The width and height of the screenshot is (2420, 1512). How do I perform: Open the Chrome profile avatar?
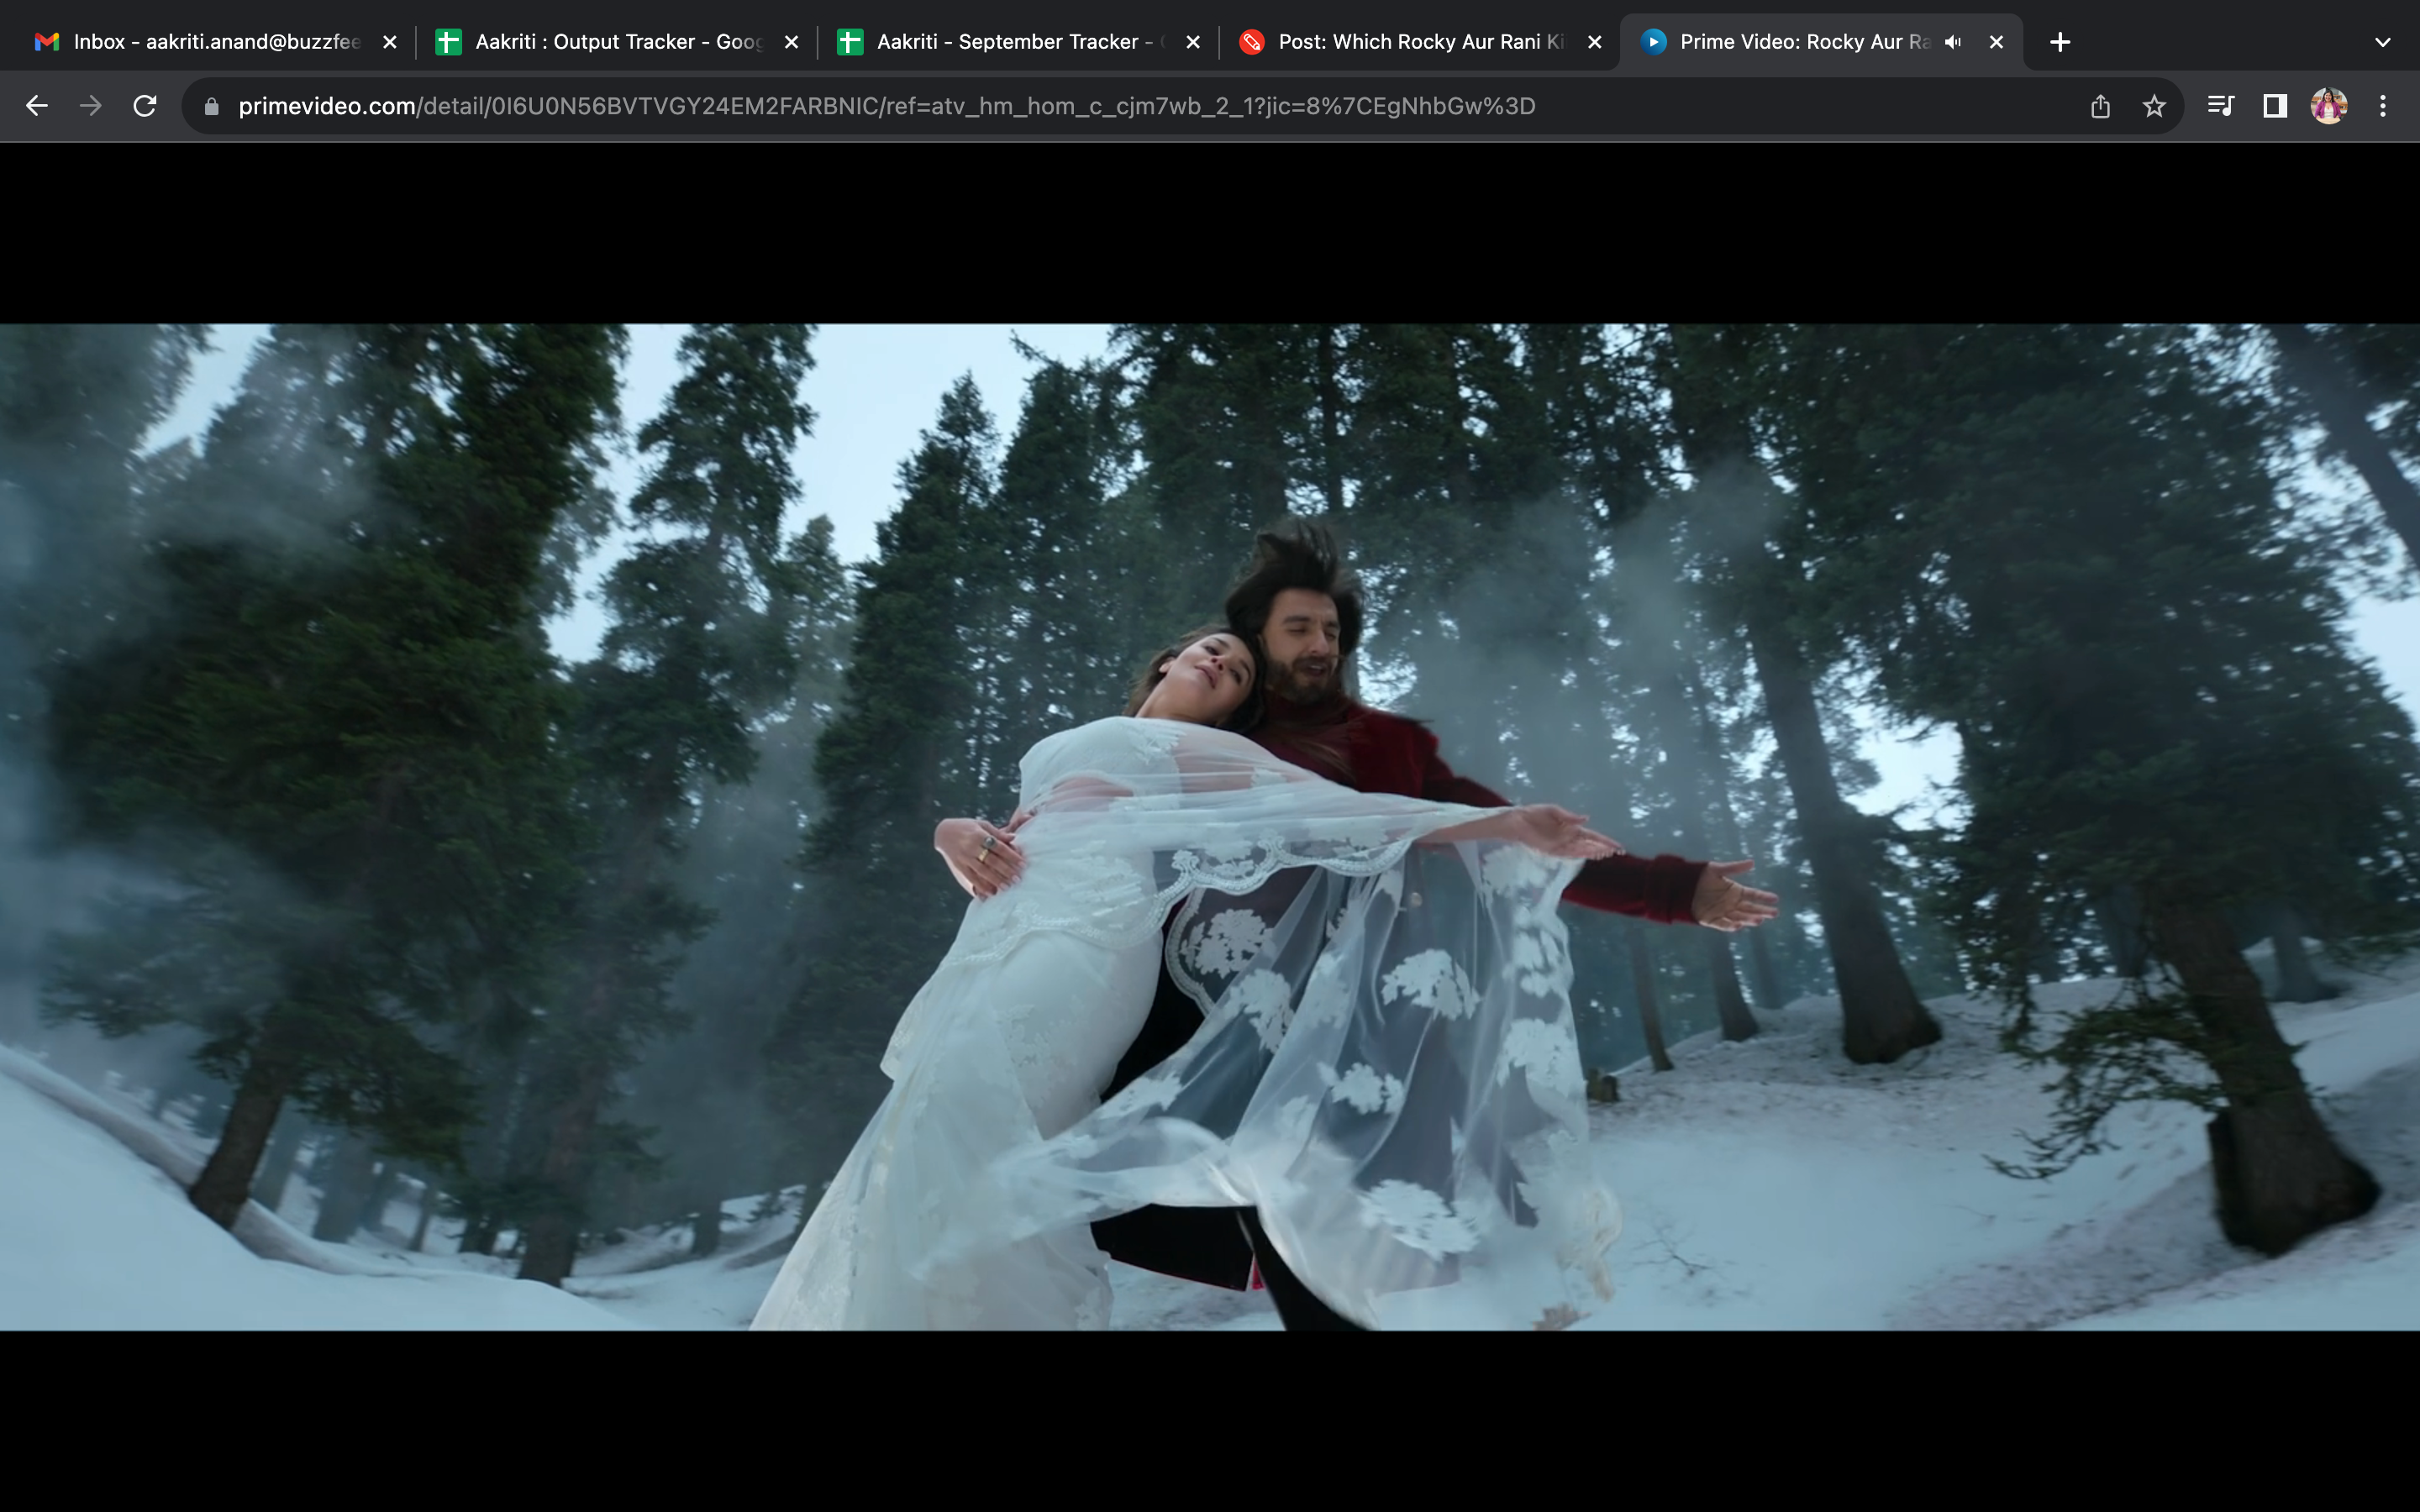(2329, 106)
